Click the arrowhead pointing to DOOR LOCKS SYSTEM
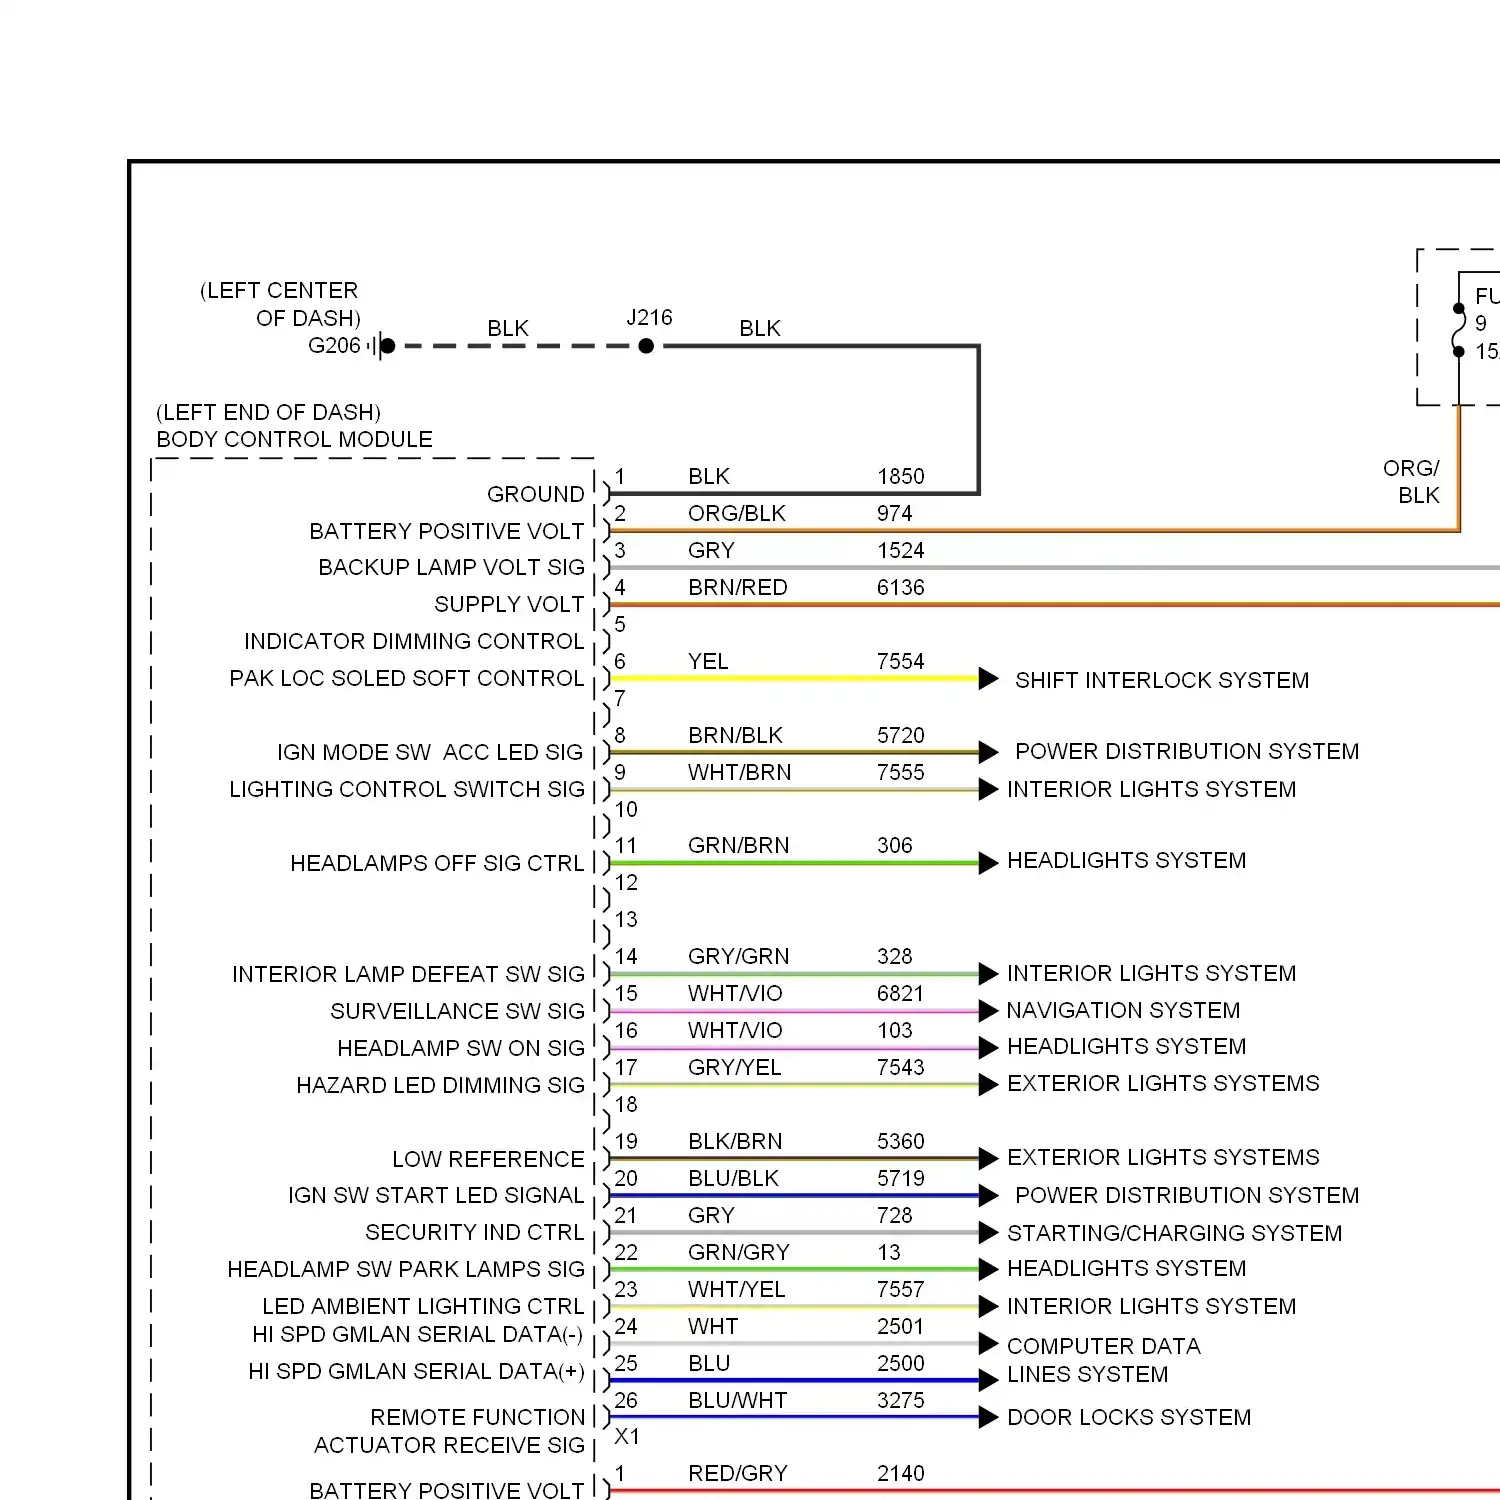The height and width of the screenshot is (1500, 1500). [989, 1417]
